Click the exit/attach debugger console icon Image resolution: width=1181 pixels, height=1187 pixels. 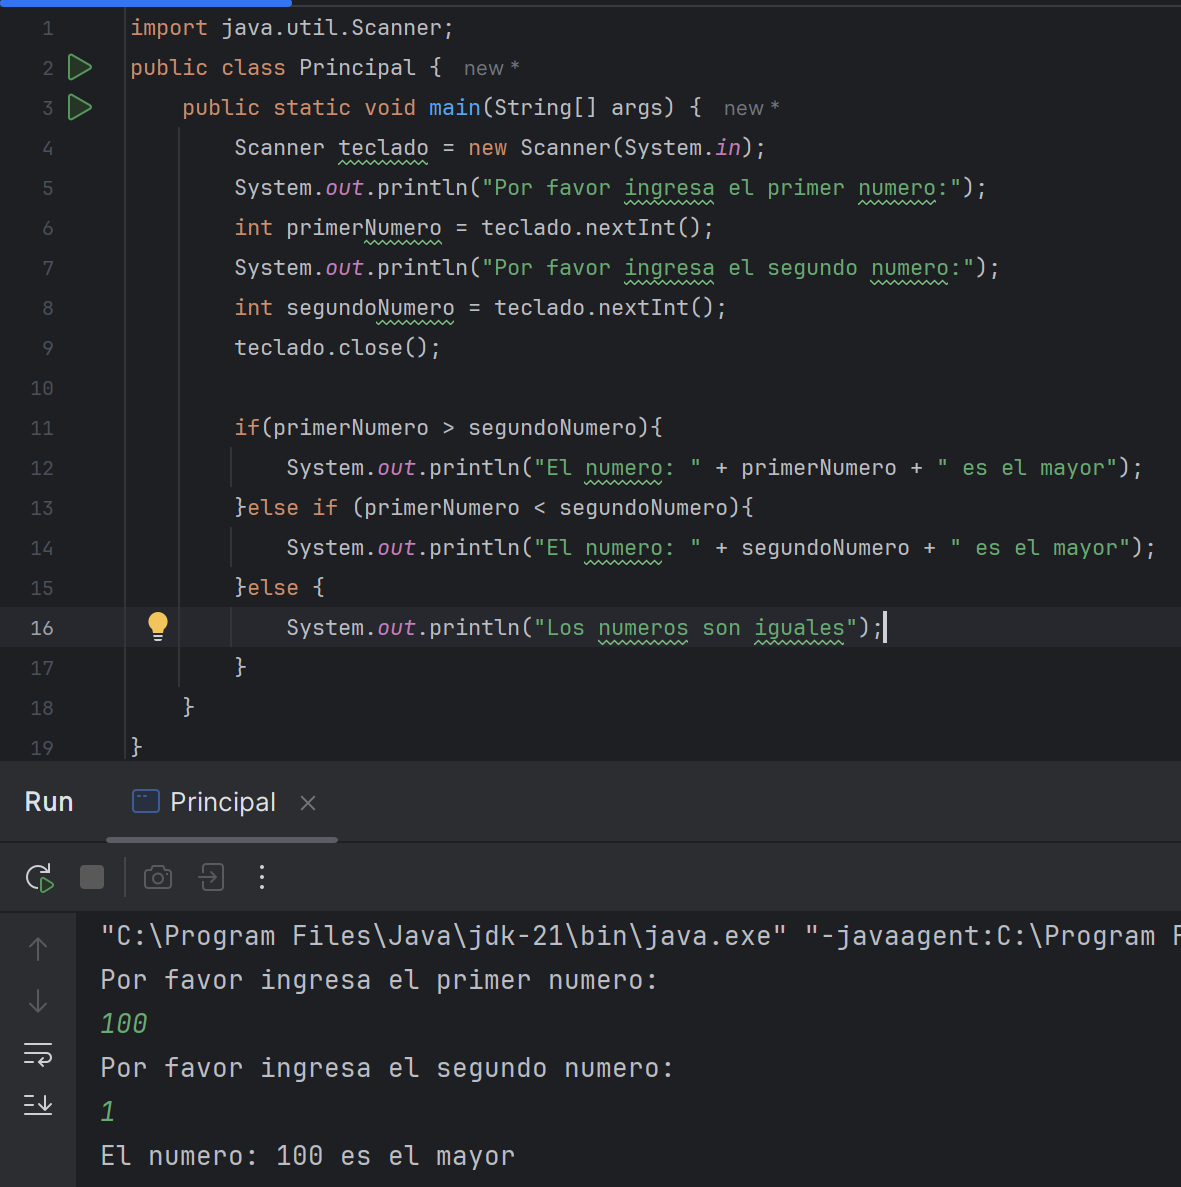(211, 877)
